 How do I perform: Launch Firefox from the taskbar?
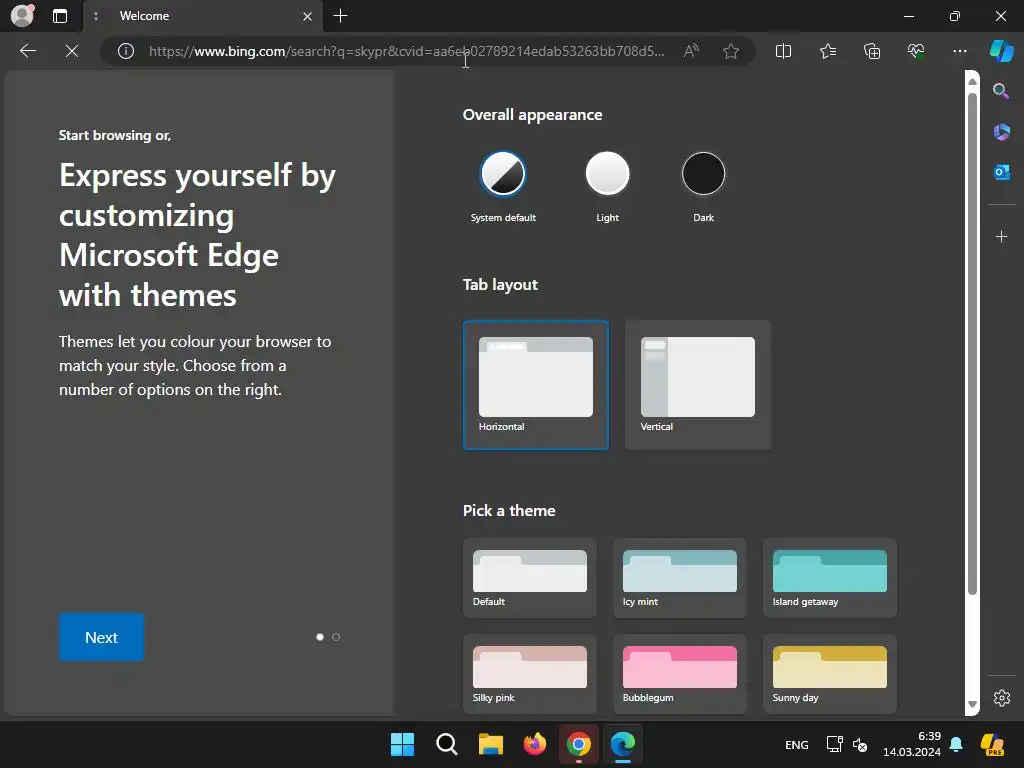pyautogui.click(x=534, y=744)
